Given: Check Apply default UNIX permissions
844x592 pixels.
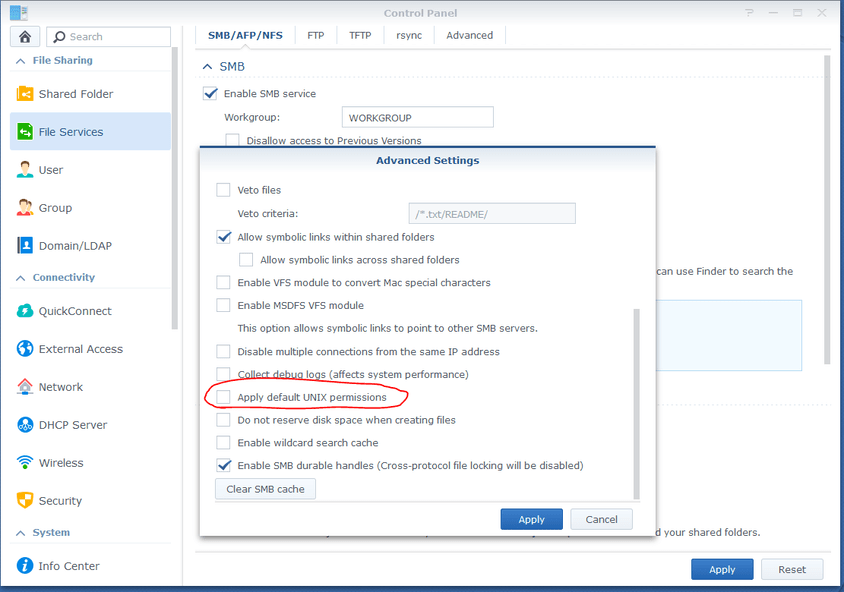Looking at the screenshot, I should (x=223, y=397).
